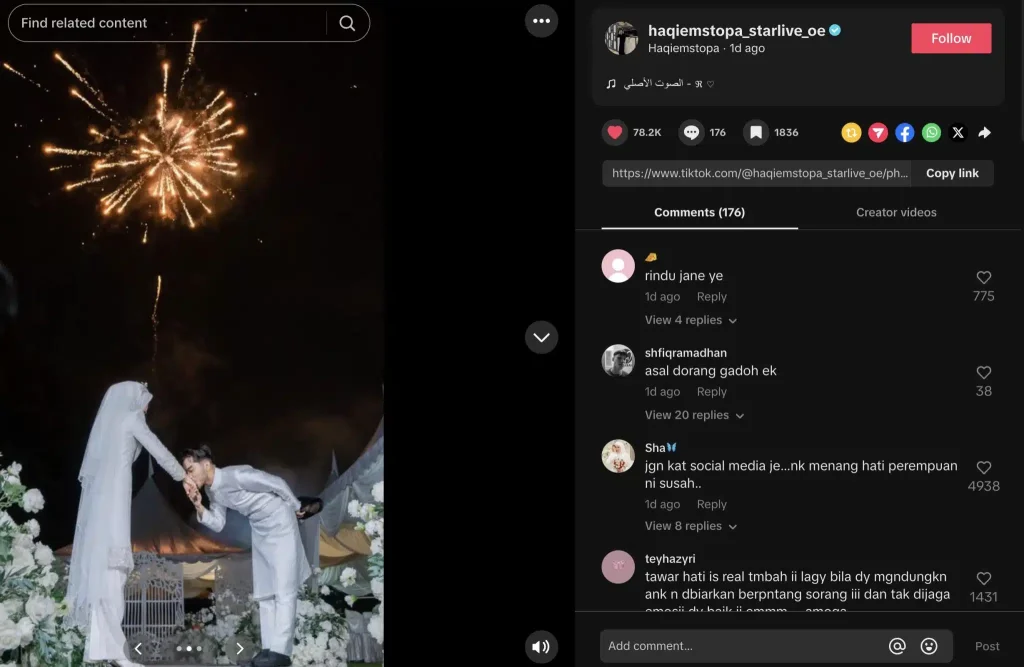Click the search magnifier icon

[x=347, y=23]
